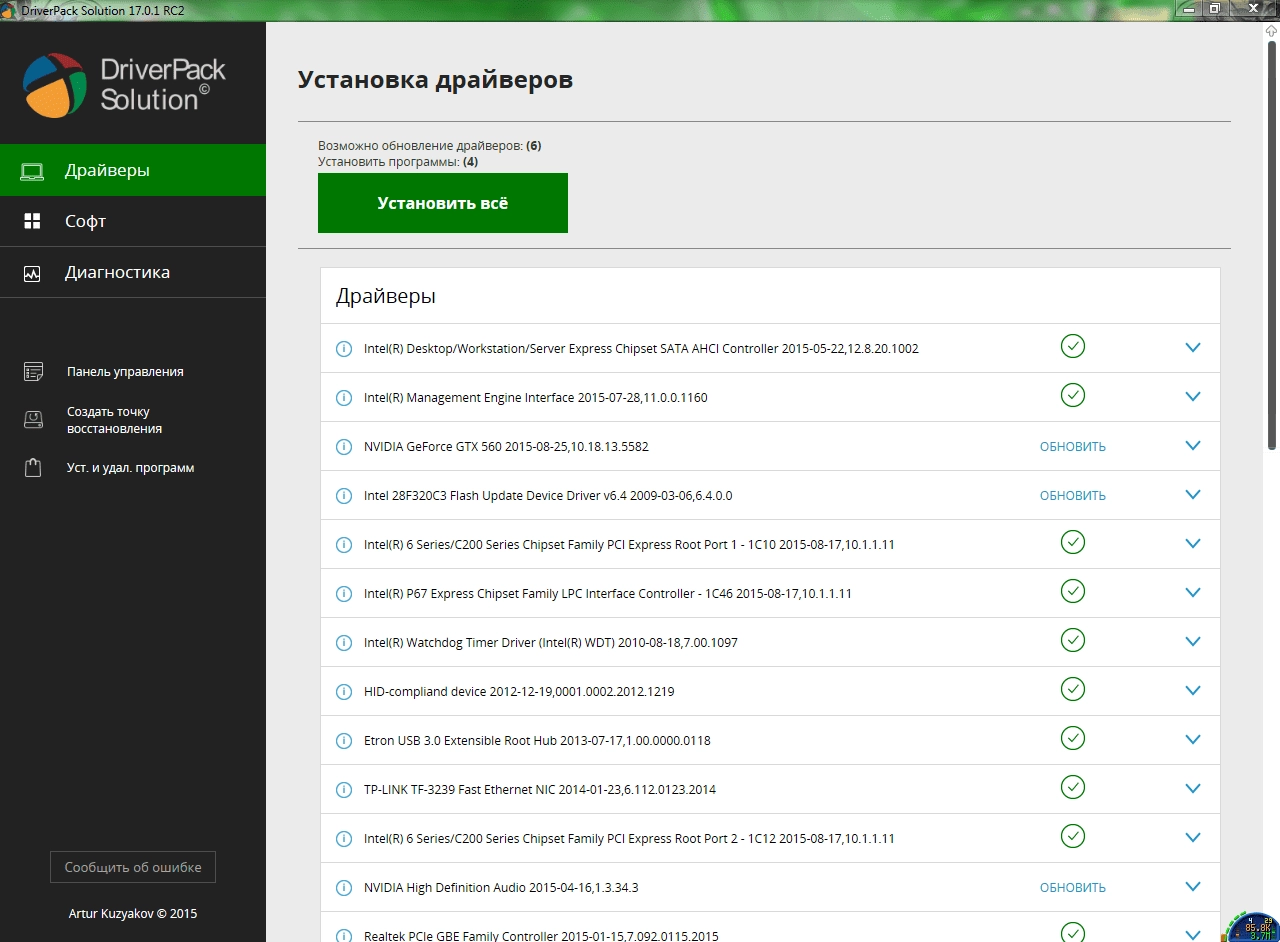Image resolution: width=1280 pixels, height=942 pixels.
Task: Click info icon for NVIDIA High Definition Audio
Action: (344, 888)
